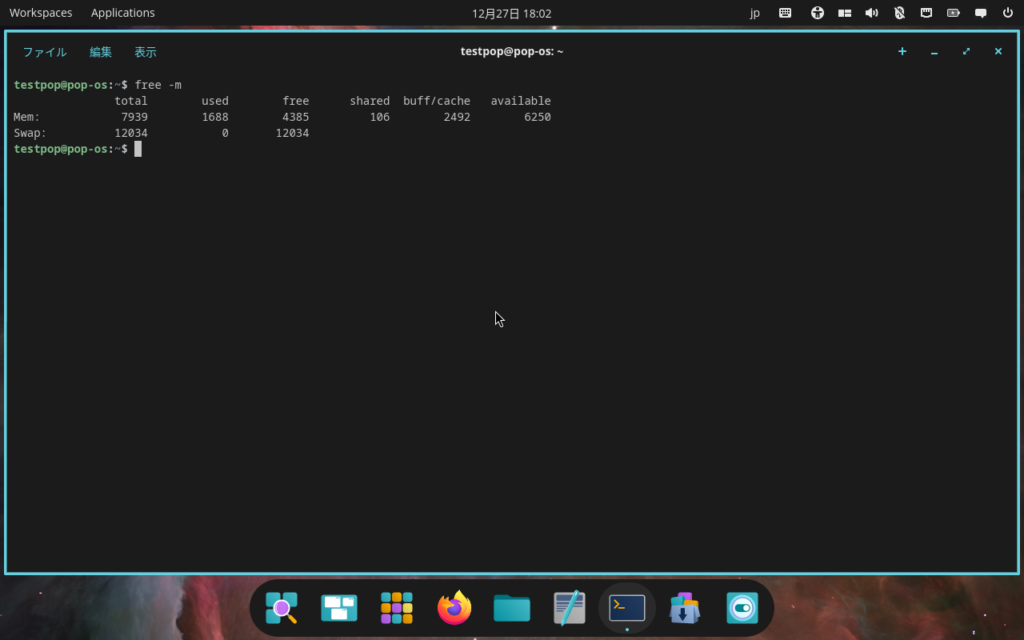
Task: Open the power menu icon
Action: [1007, 13]
